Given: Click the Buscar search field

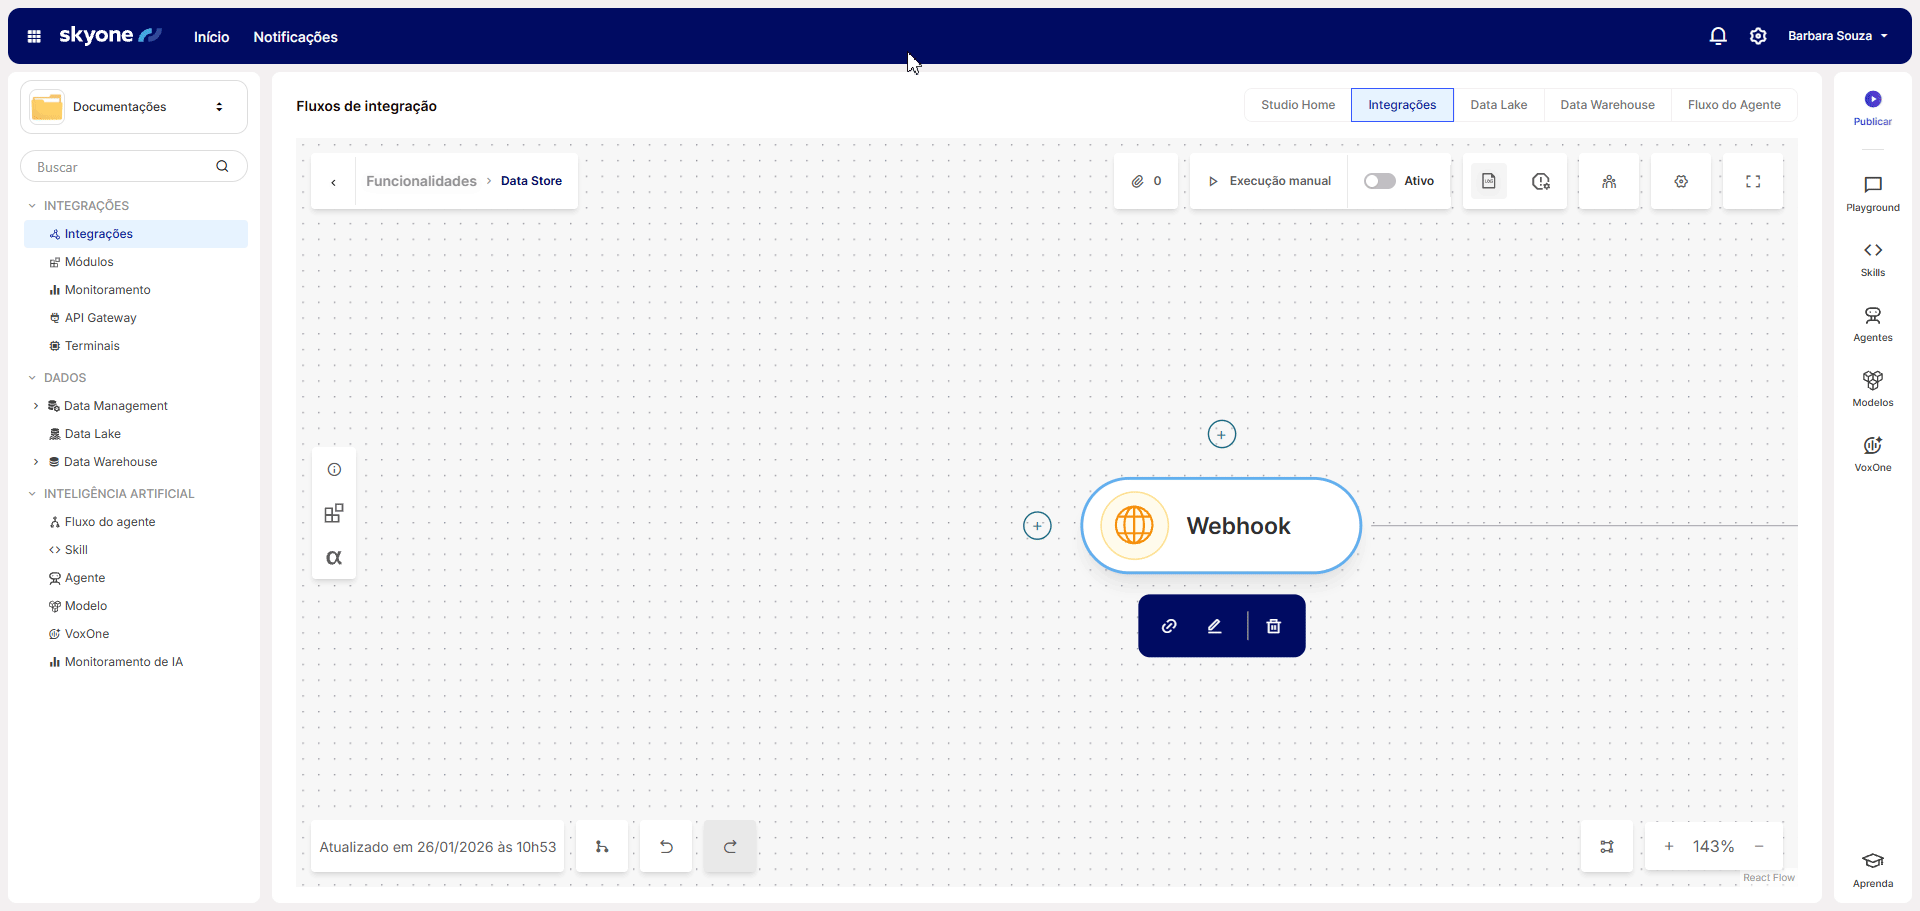Looking at the screenshot, I should [120, 167].
